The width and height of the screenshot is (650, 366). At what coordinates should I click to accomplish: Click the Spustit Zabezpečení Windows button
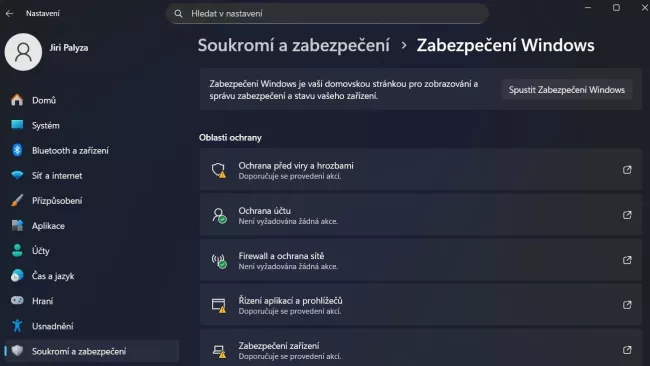(x=567, y=90)
